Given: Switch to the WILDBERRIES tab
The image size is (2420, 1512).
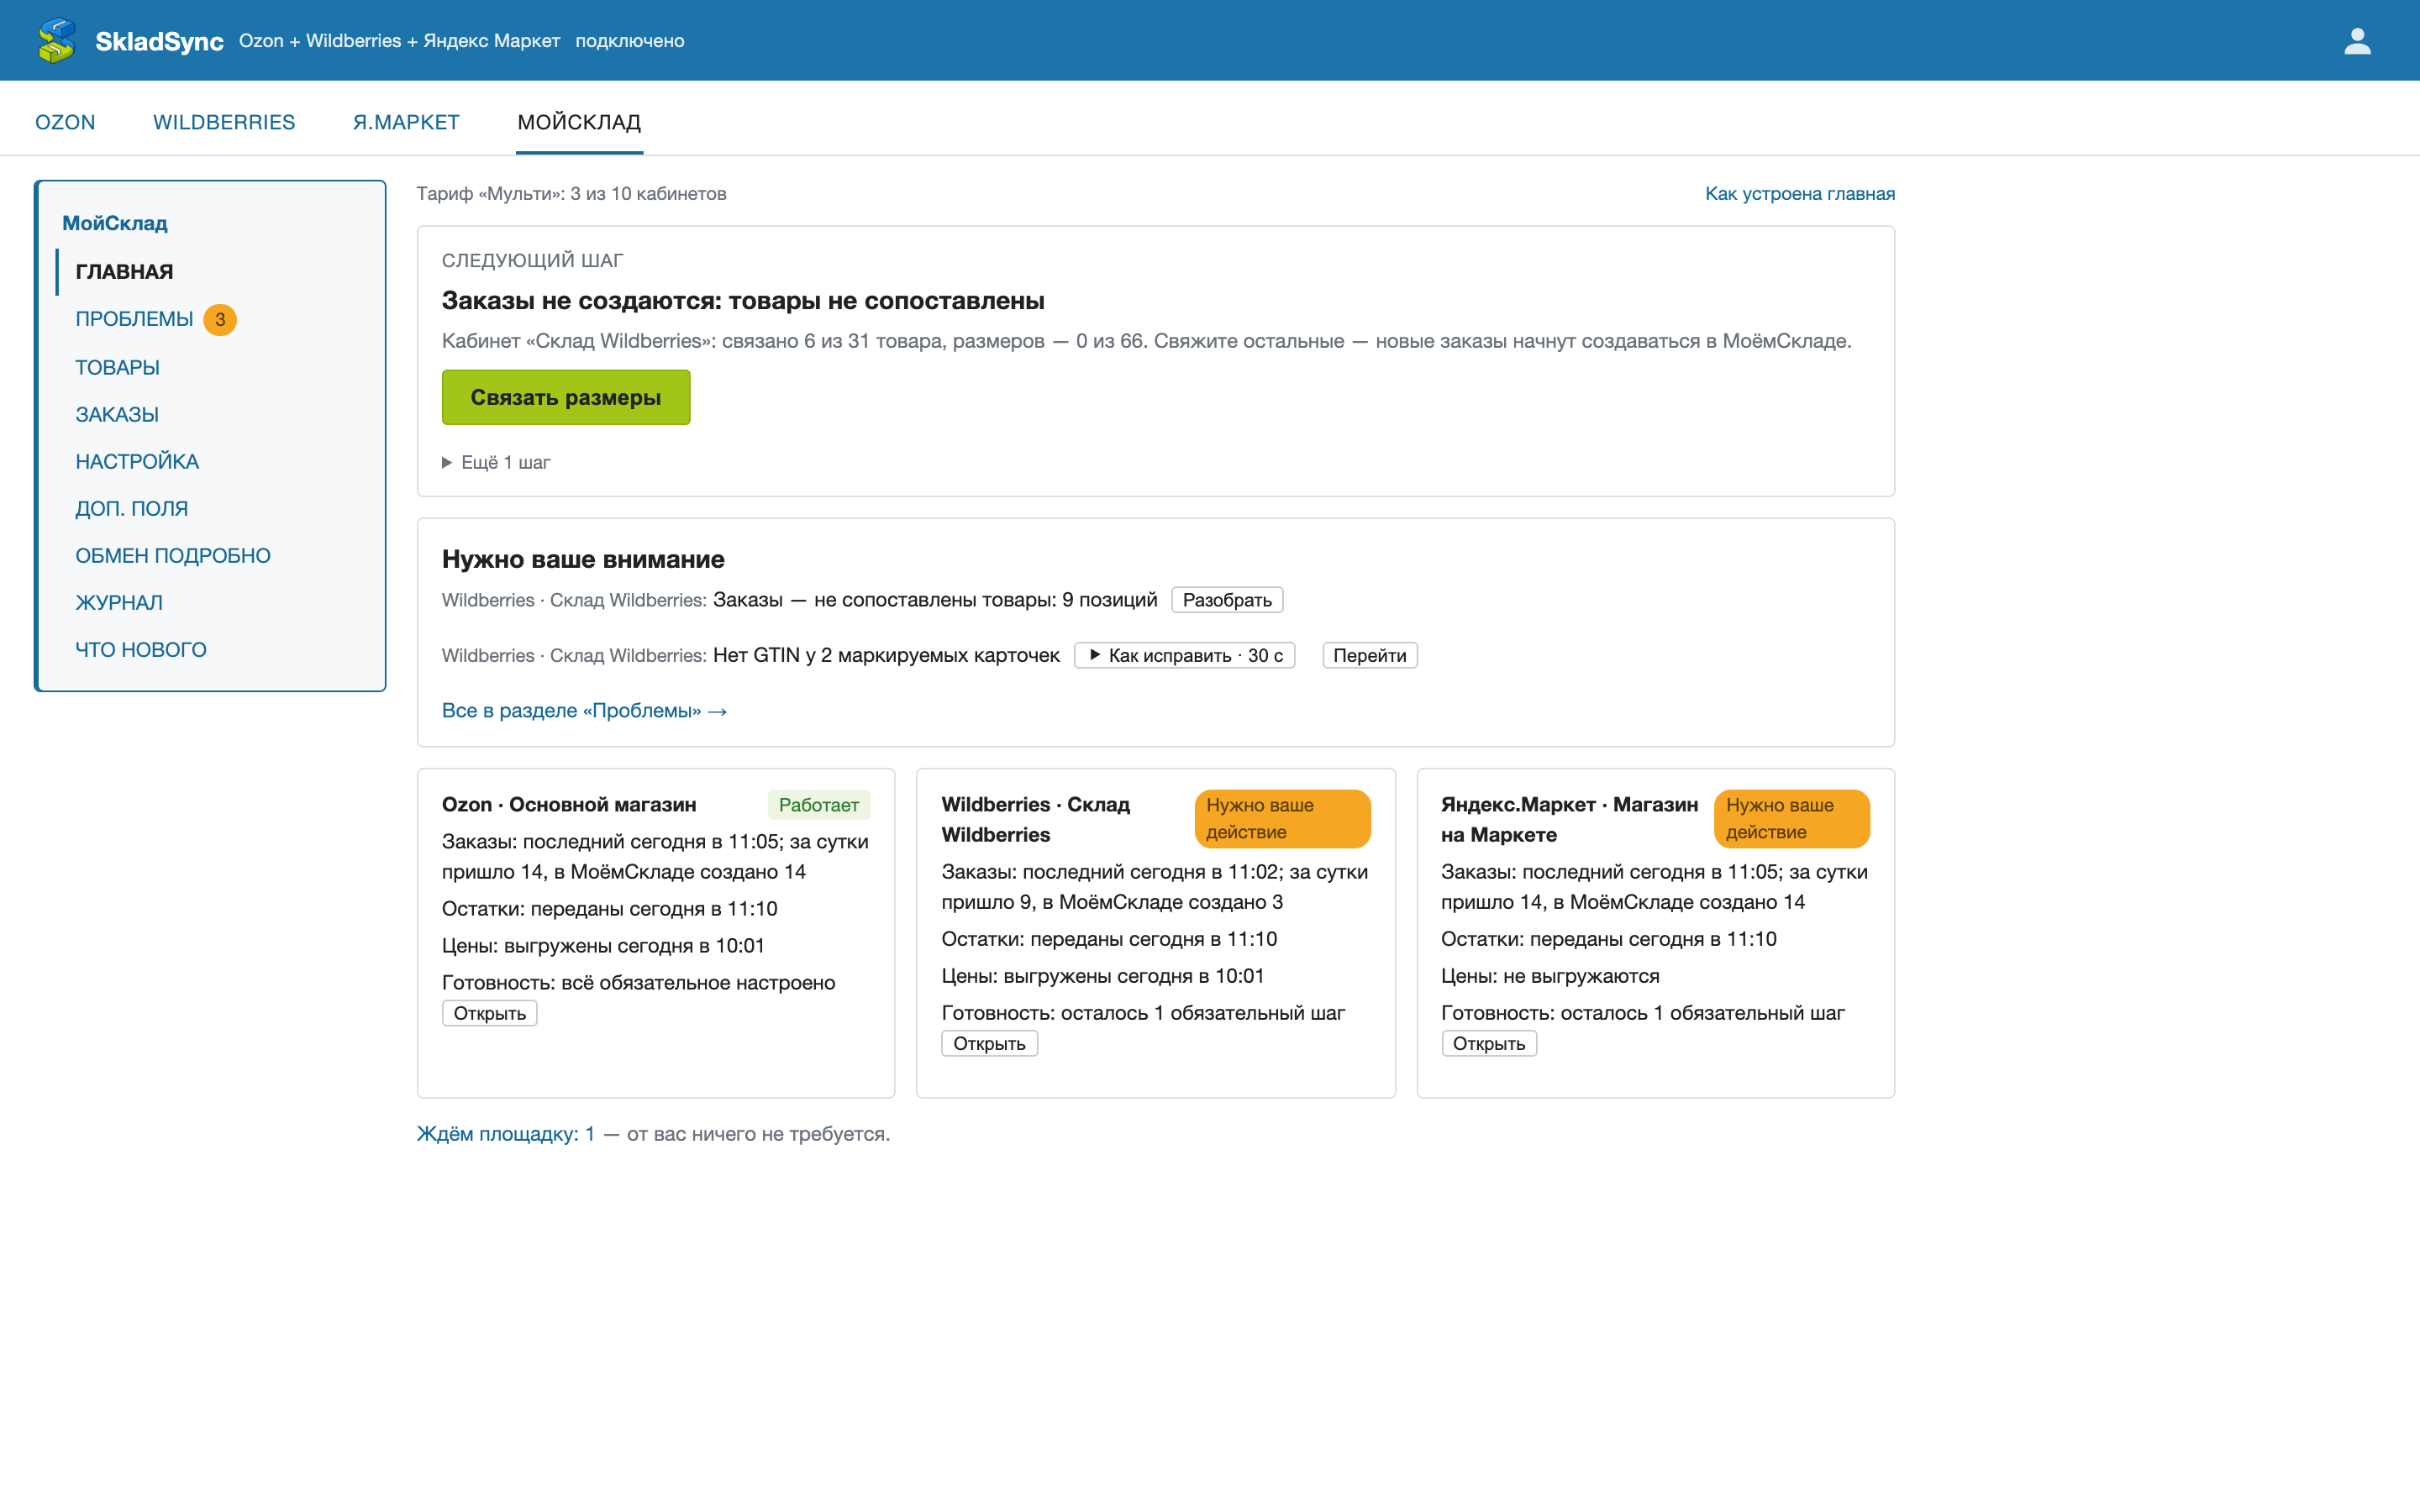Looking at the screenshot, I should [224, 122].
